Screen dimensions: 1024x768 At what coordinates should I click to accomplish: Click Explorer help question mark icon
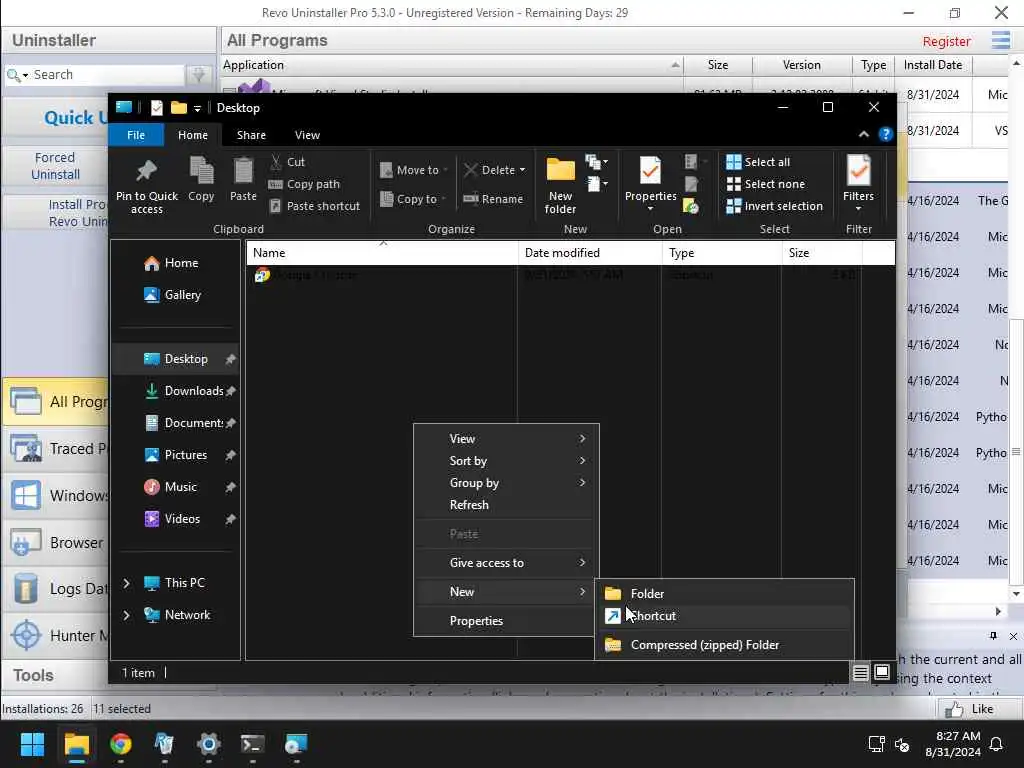click(886, 135)
